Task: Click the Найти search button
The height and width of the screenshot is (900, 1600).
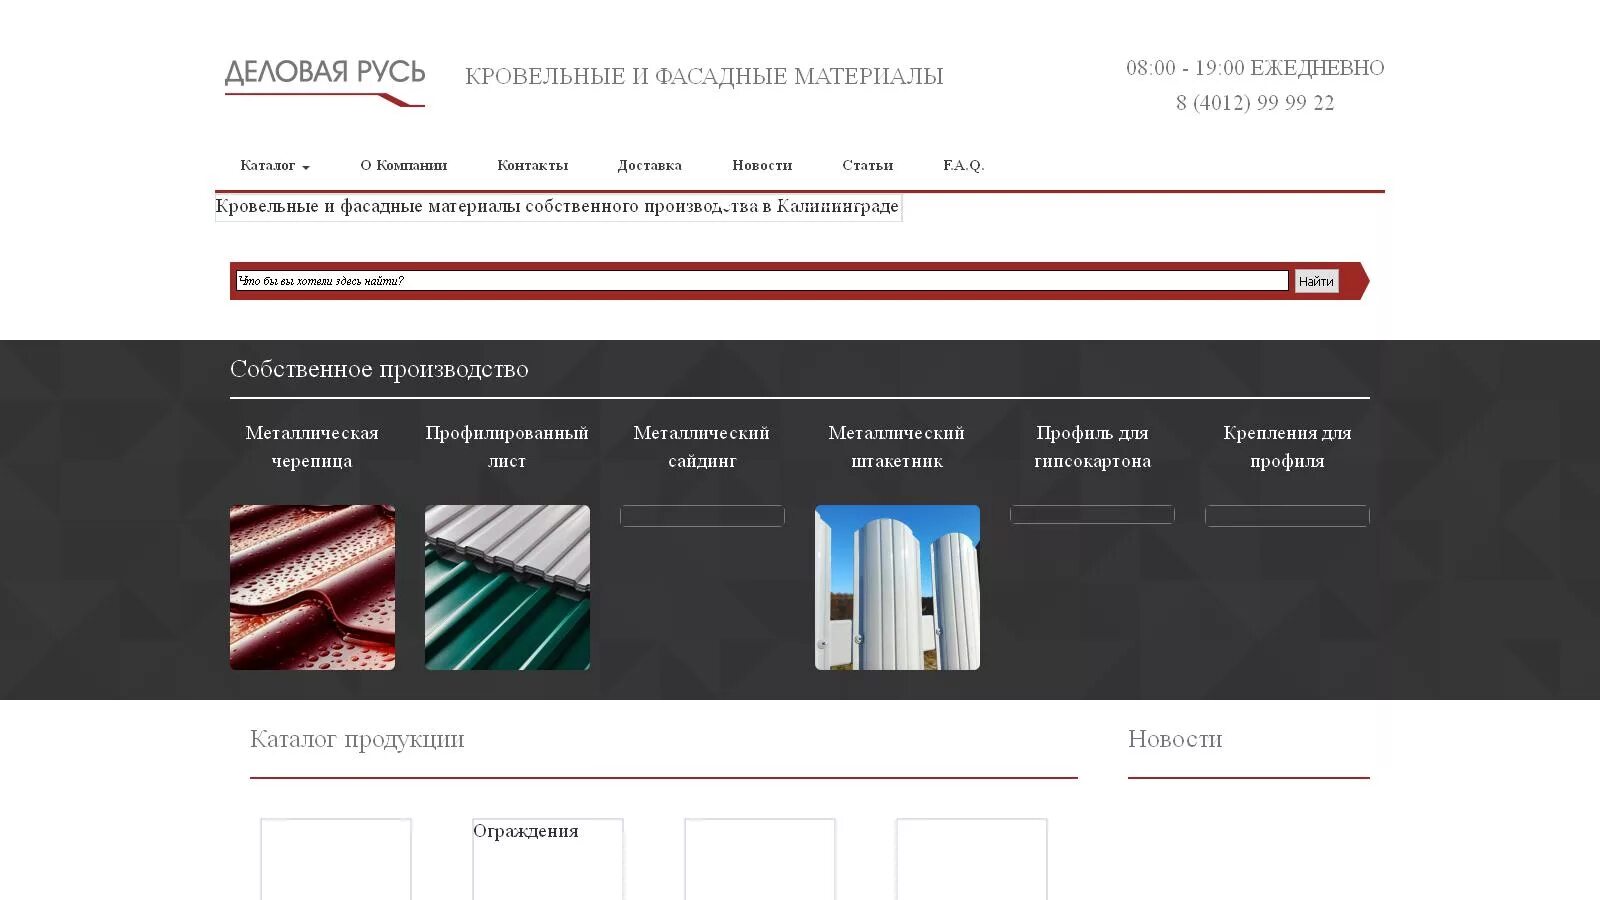Action: point(1316,281)
